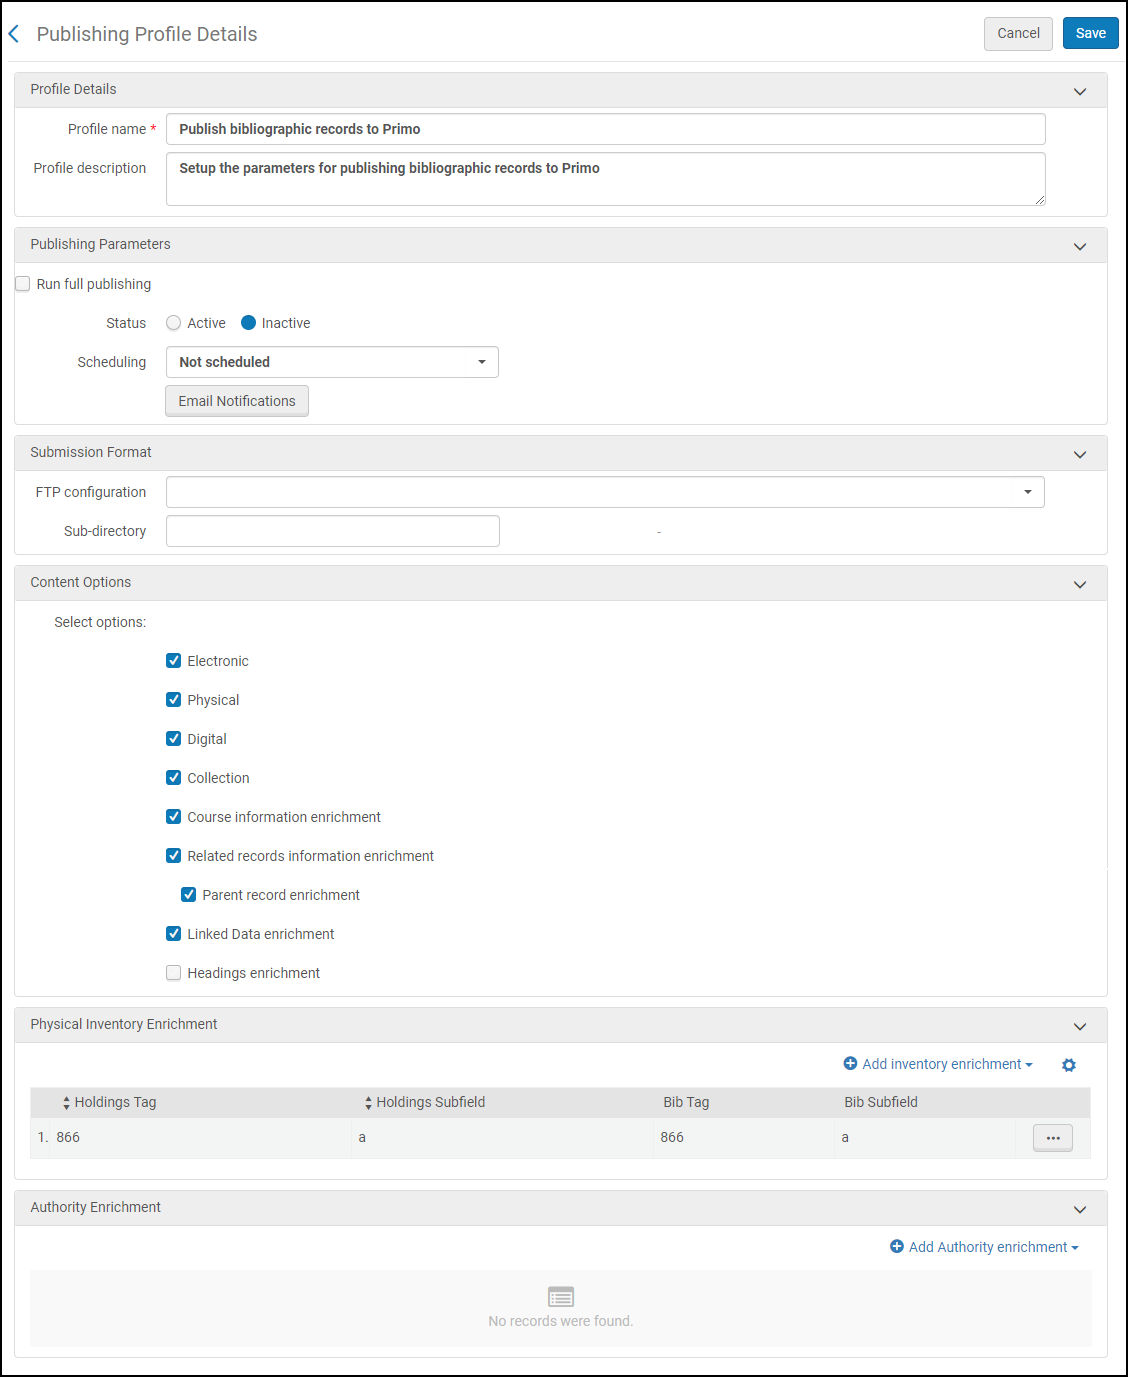This screenshot has height=1377, width=1128.
Task: Click the Cancel button
Action: click(x=1018, y=33)
